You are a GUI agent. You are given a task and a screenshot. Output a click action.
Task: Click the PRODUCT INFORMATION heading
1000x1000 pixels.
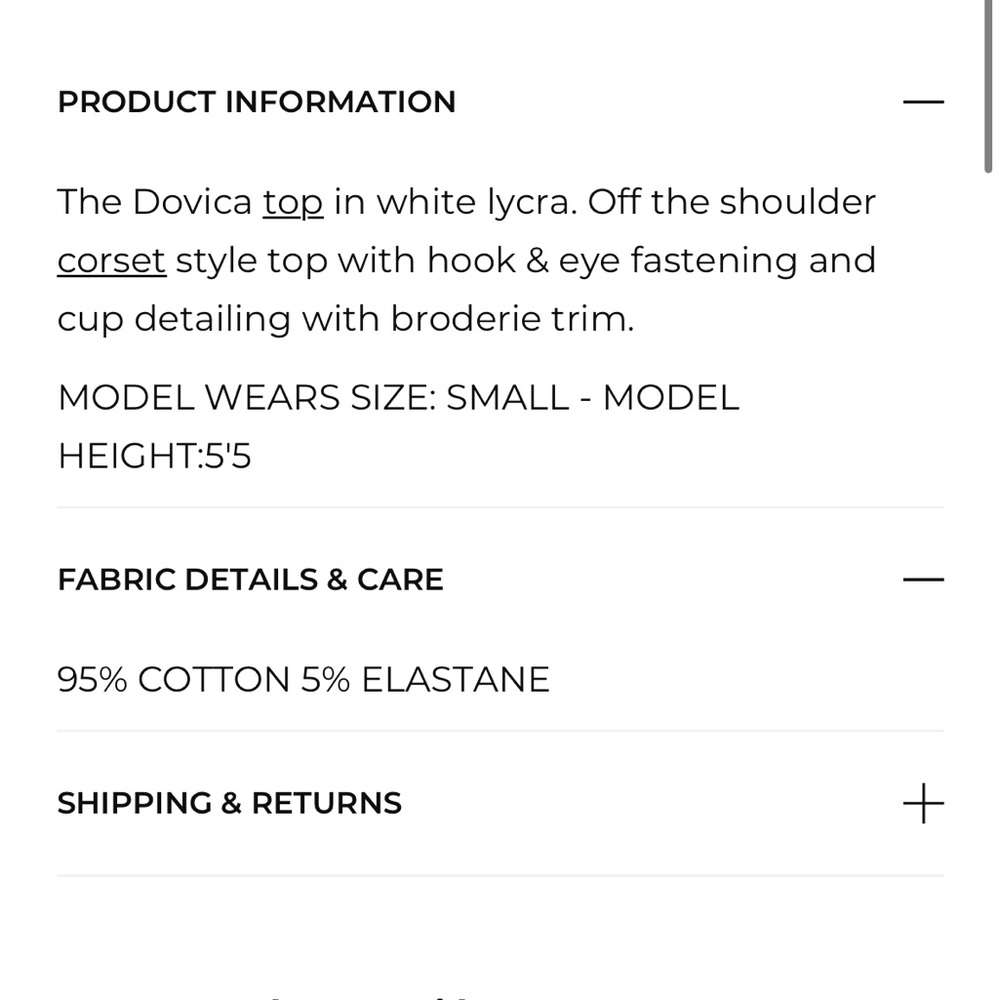pyautogui.click(x=256, y=102)
